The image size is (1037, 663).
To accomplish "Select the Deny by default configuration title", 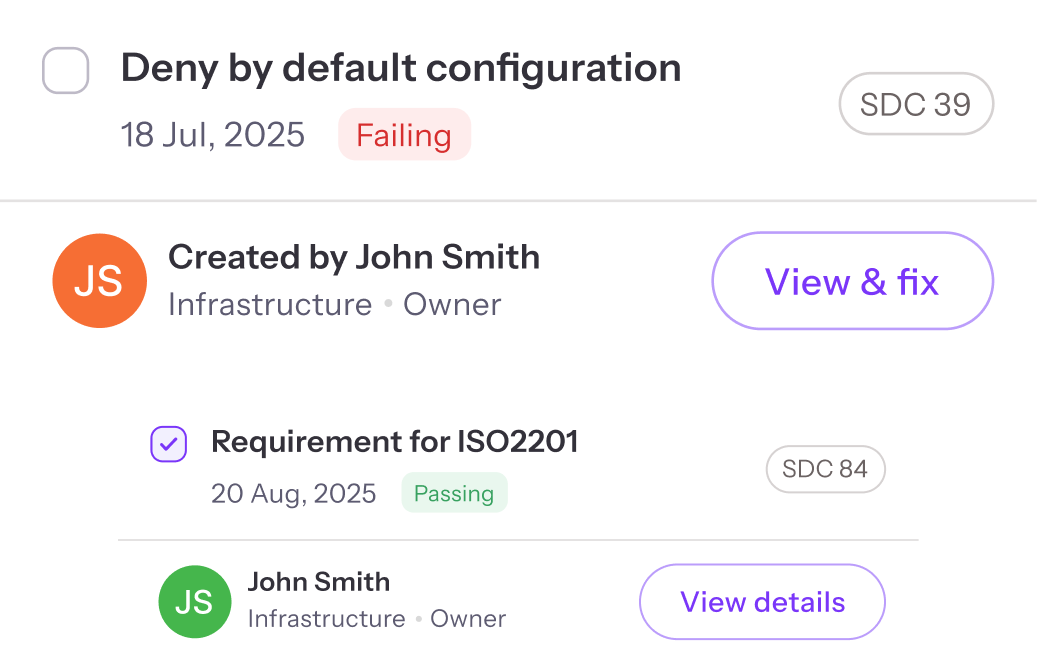I will click(x=400, y=67).
